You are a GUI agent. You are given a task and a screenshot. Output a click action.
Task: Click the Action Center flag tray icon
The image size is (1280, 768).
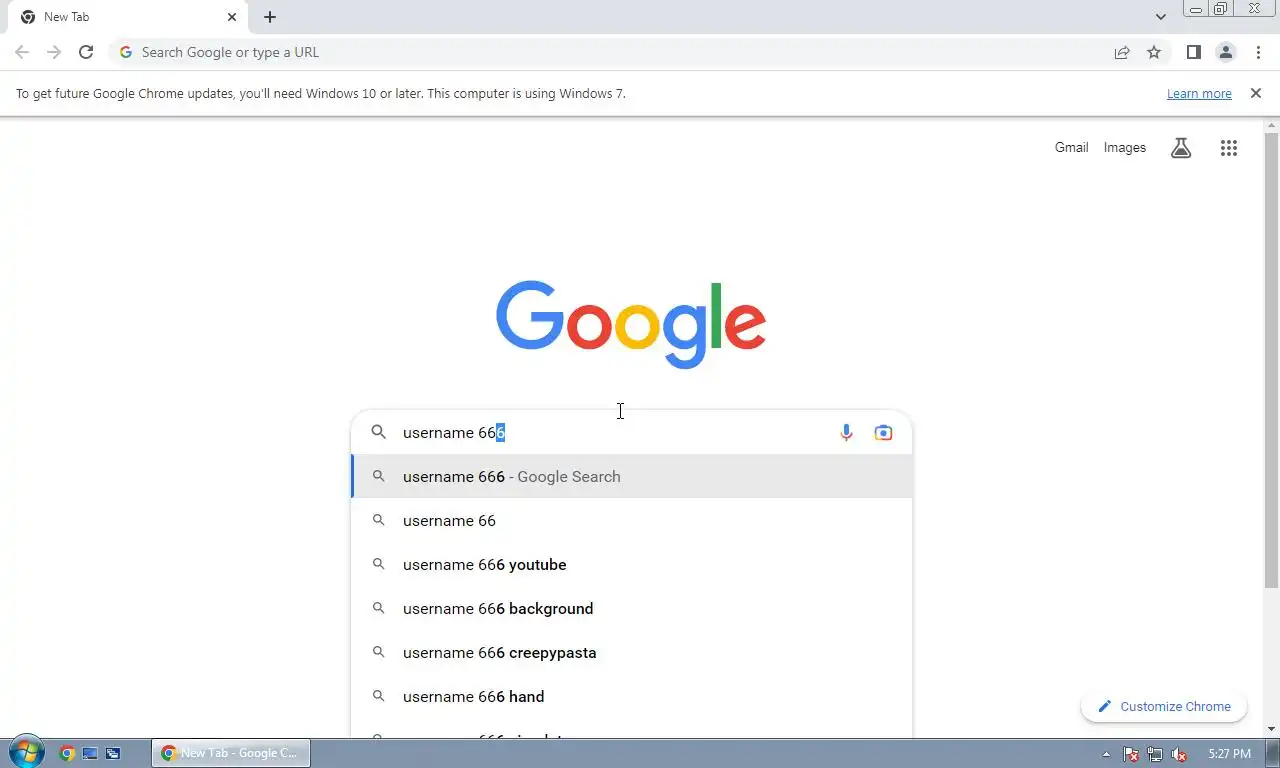click(x=1131, y=754)
